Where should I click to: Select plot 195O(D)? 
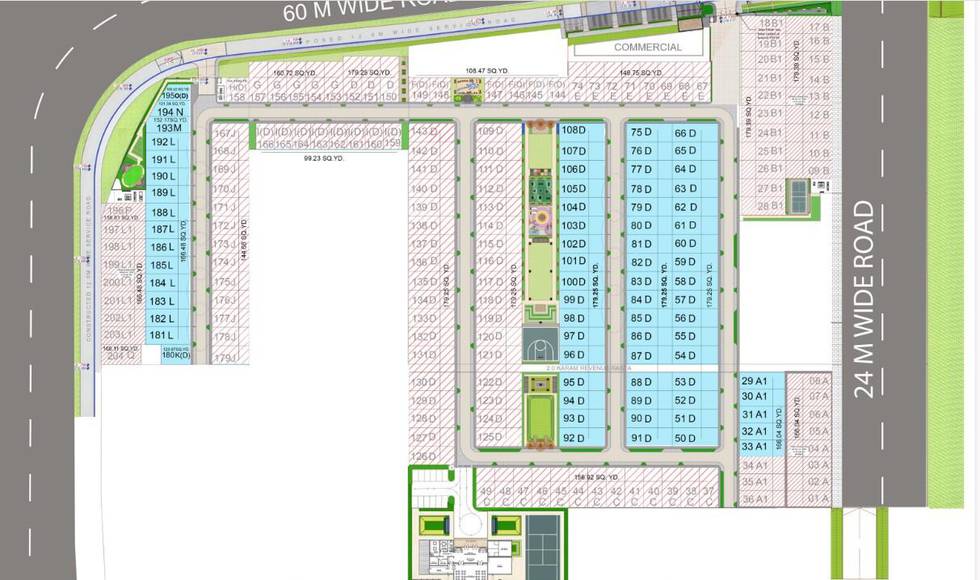176,96
